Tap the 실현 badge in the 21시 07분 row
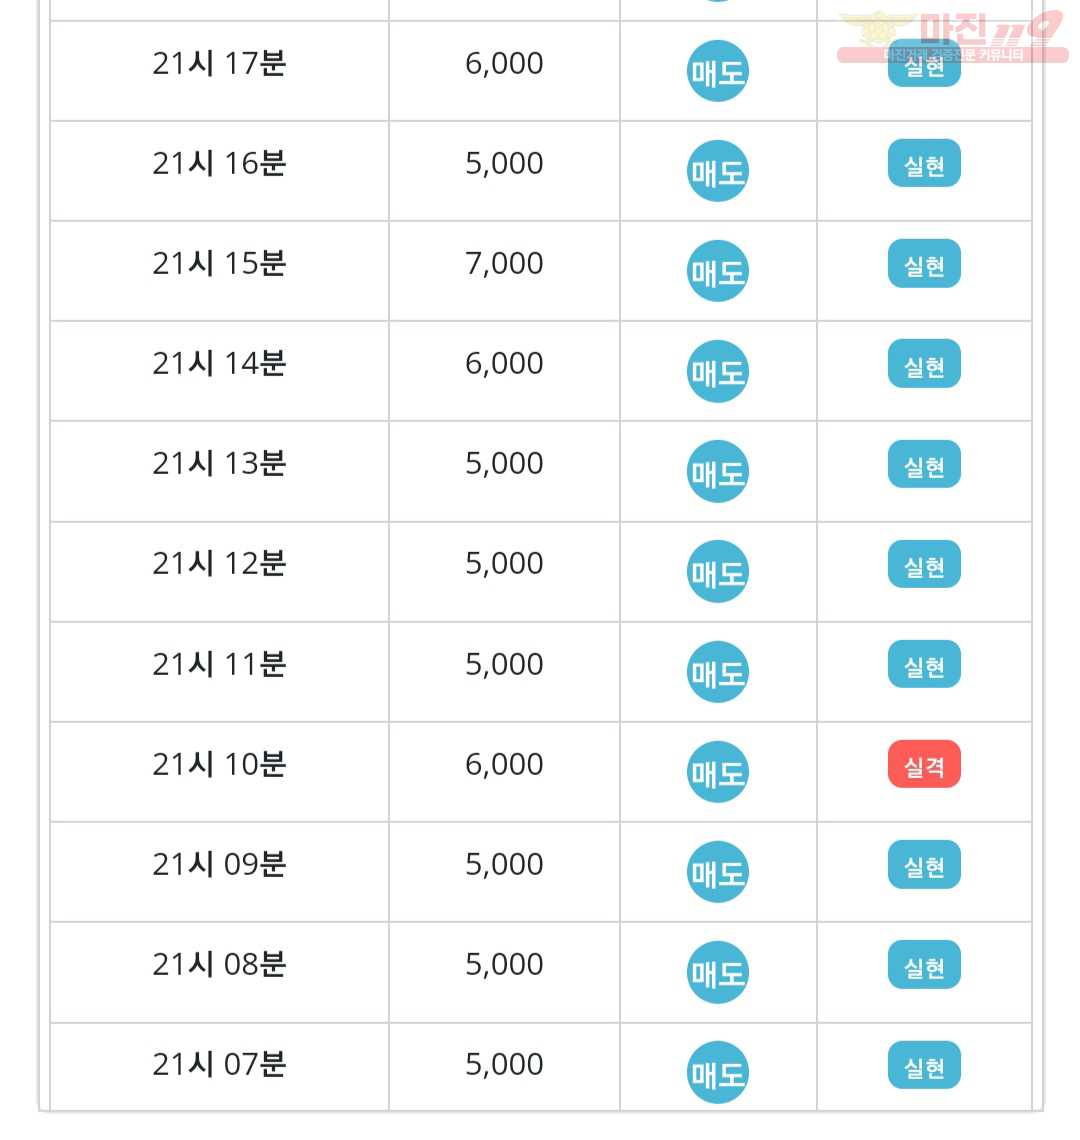1080x1140 pixels. [924, 1066]
